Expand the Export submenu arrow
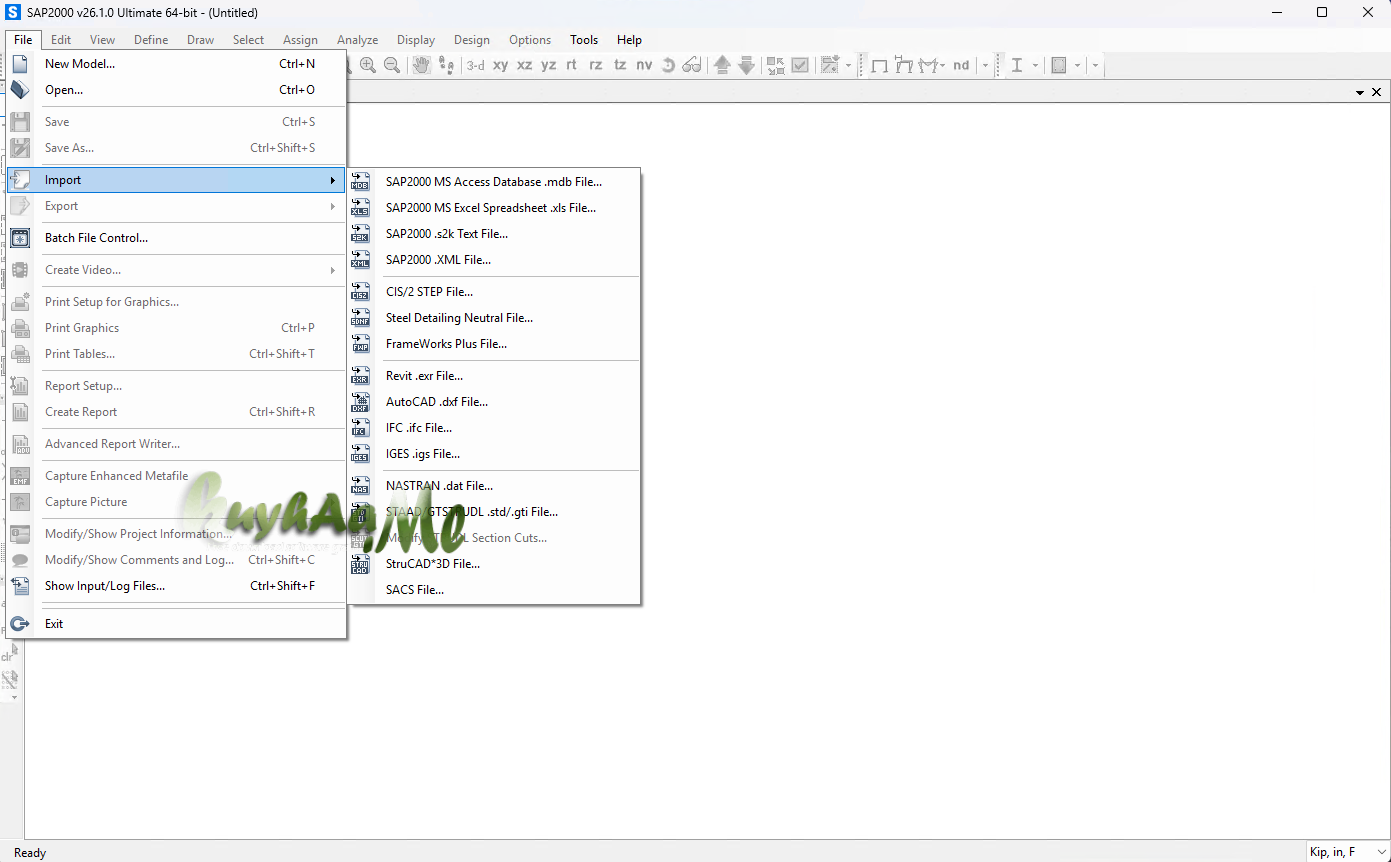The height and width of the screenshot is (862, 1391). click(333, 206)
